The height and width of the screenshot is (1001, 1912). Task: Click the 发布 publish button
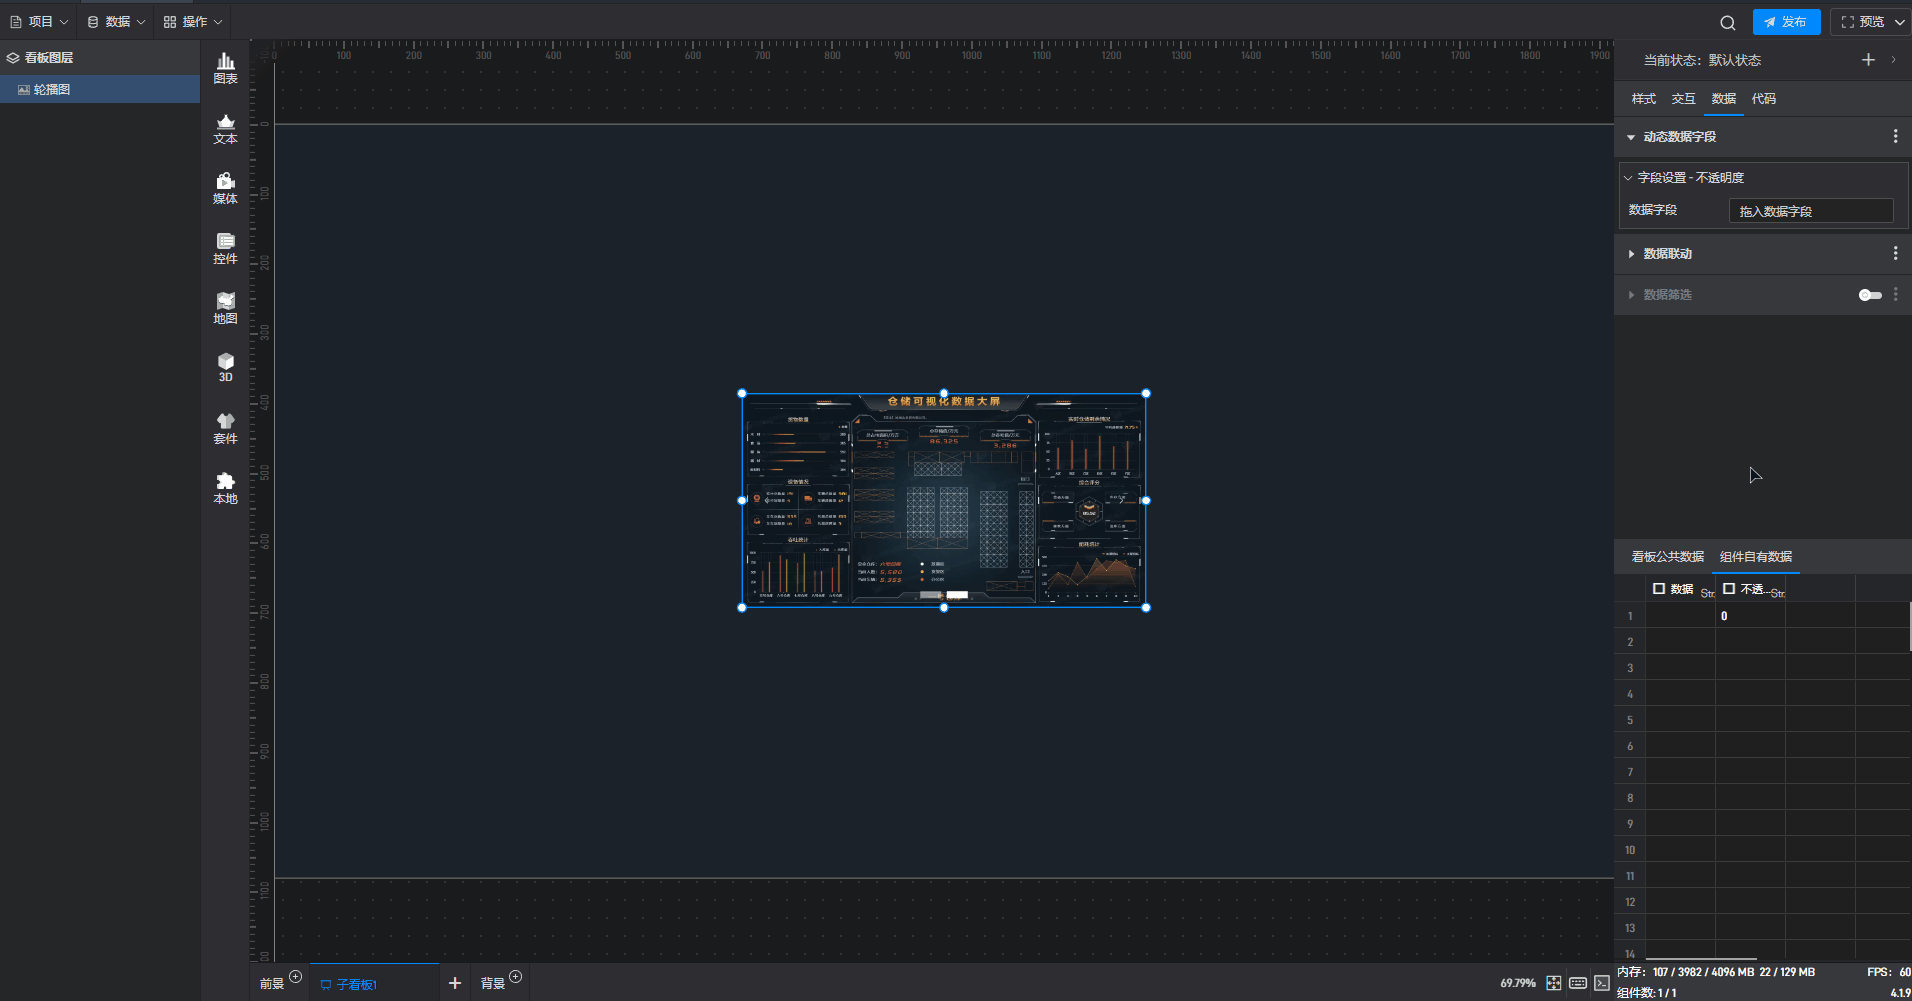1786,22
